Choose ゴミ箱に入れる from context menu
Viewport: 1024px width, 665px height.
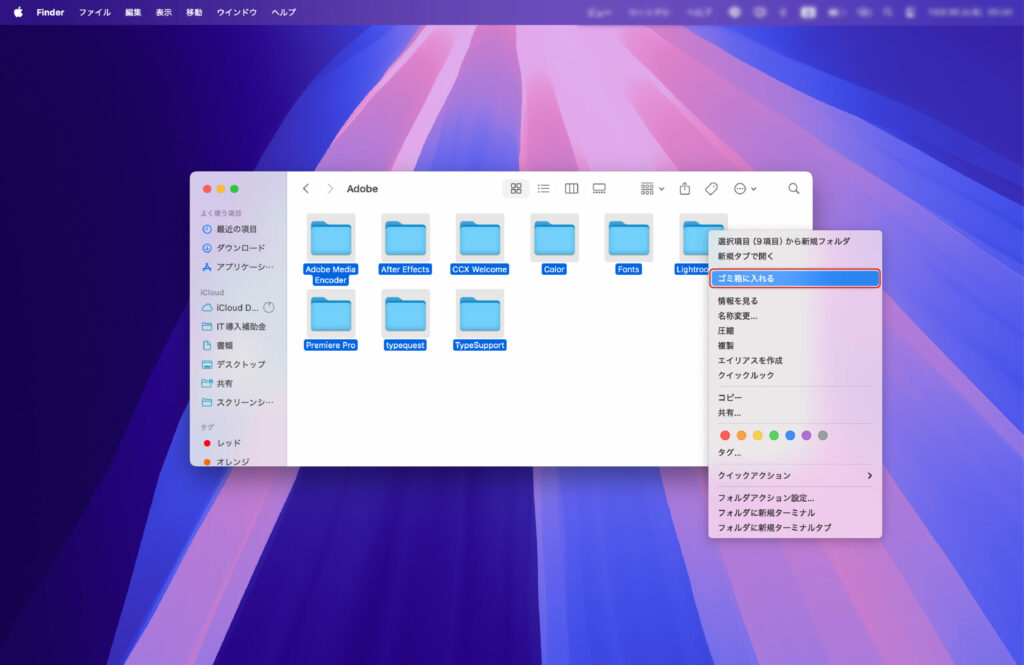(x=795, y=278)
